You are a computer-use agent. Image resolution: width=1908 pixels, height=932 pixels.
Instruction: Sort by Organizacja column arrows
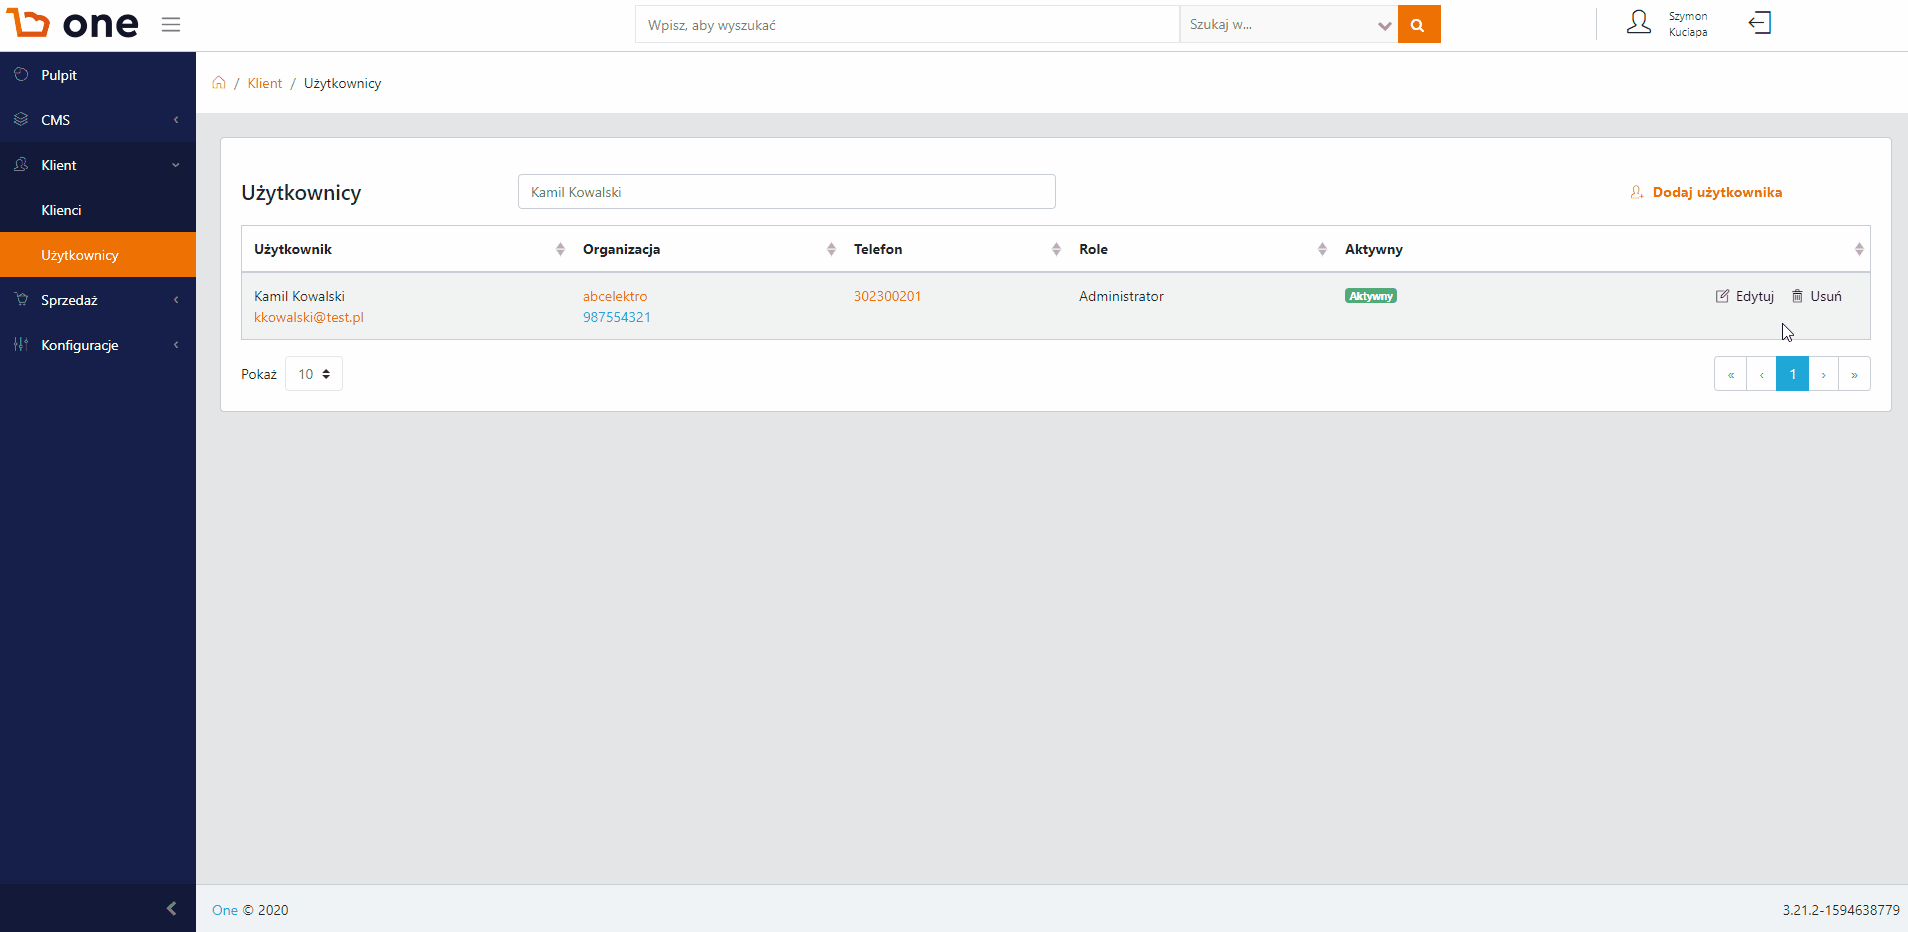[831, 249]
